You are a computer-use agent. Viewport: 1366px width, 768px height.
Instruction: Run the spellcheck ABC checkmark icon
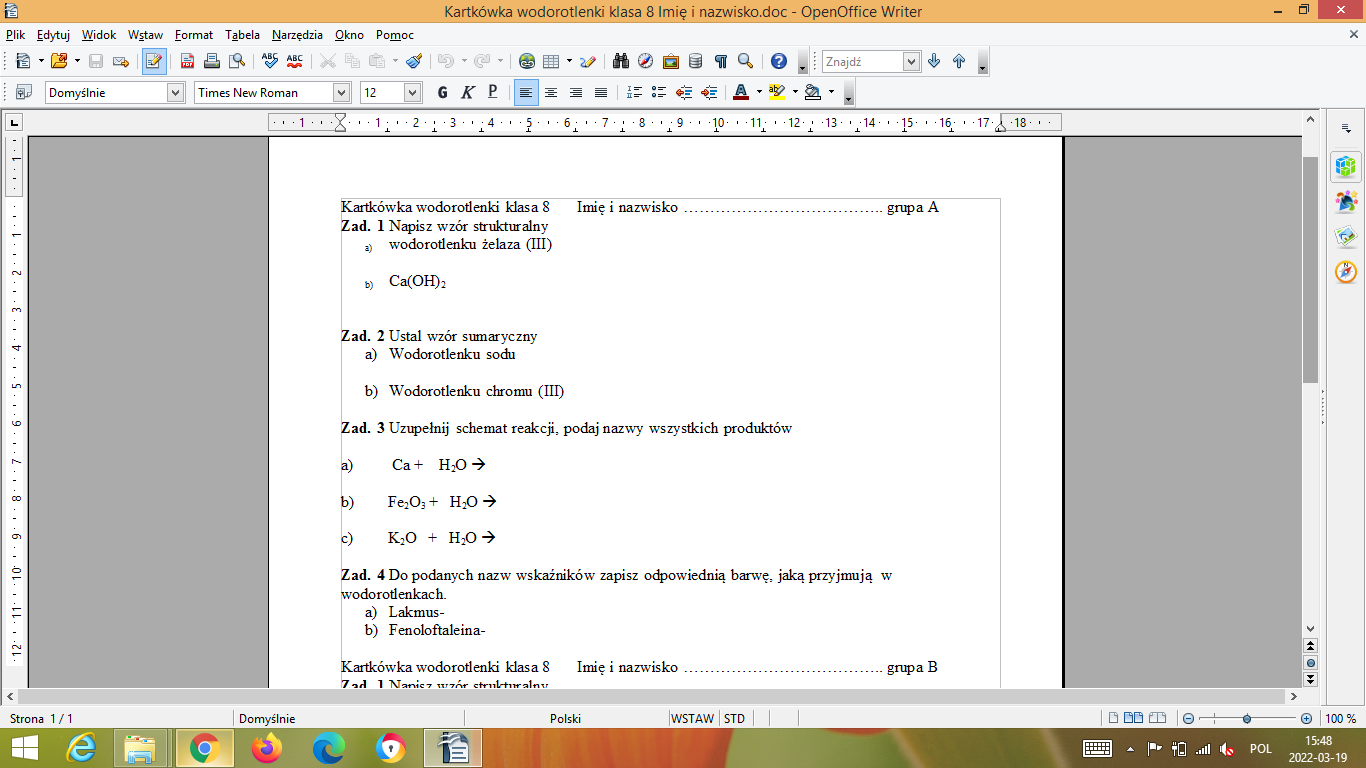click(269, 61)
